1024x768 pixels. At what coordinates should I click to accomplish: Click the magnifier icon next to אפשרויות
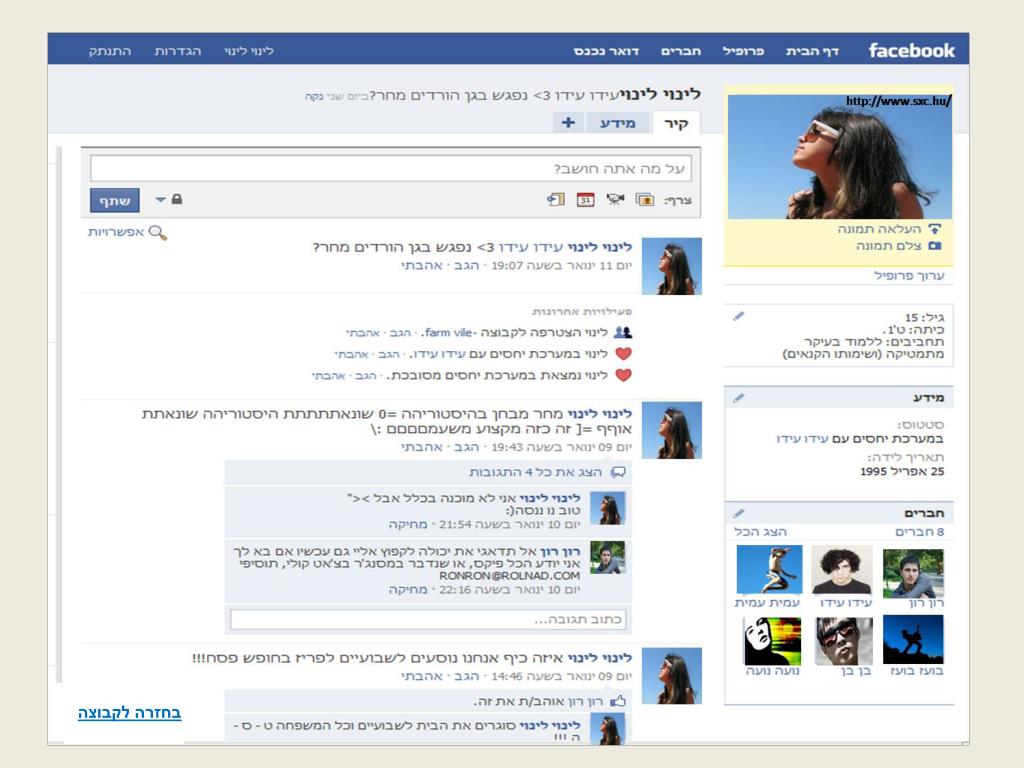(157, 232)
